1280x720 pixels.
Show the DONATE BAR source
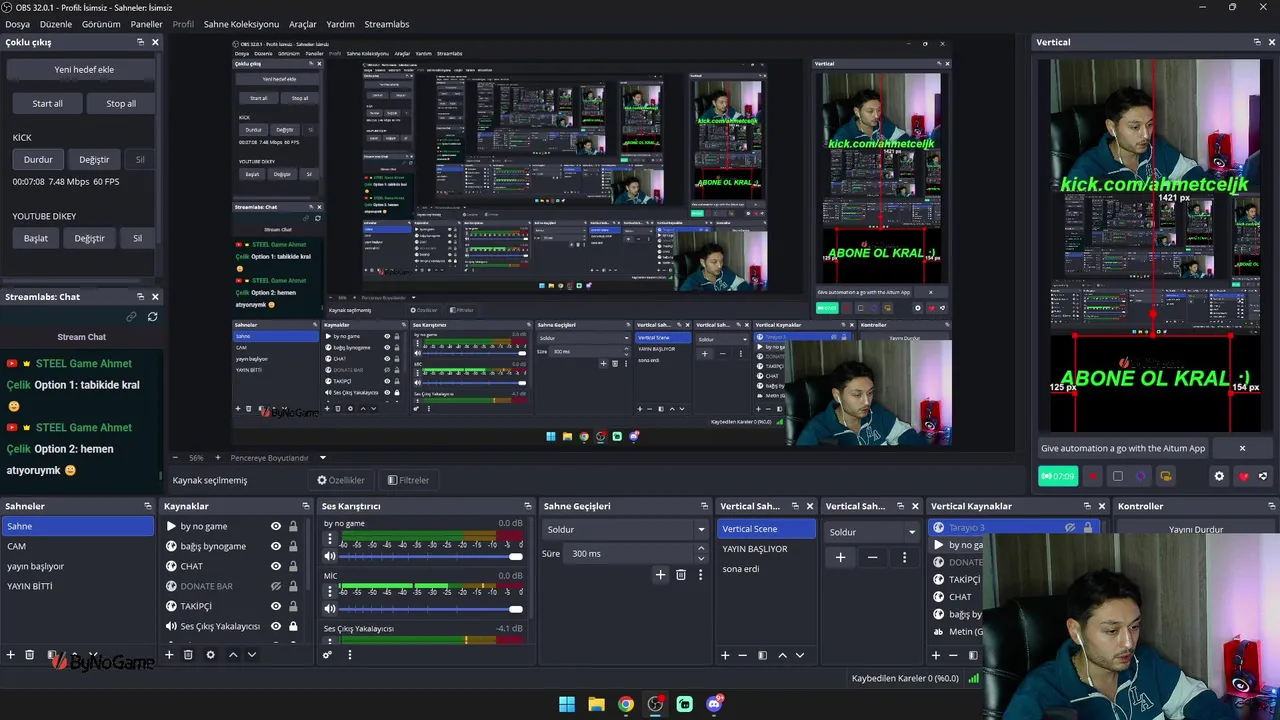[x=276, y=586]
